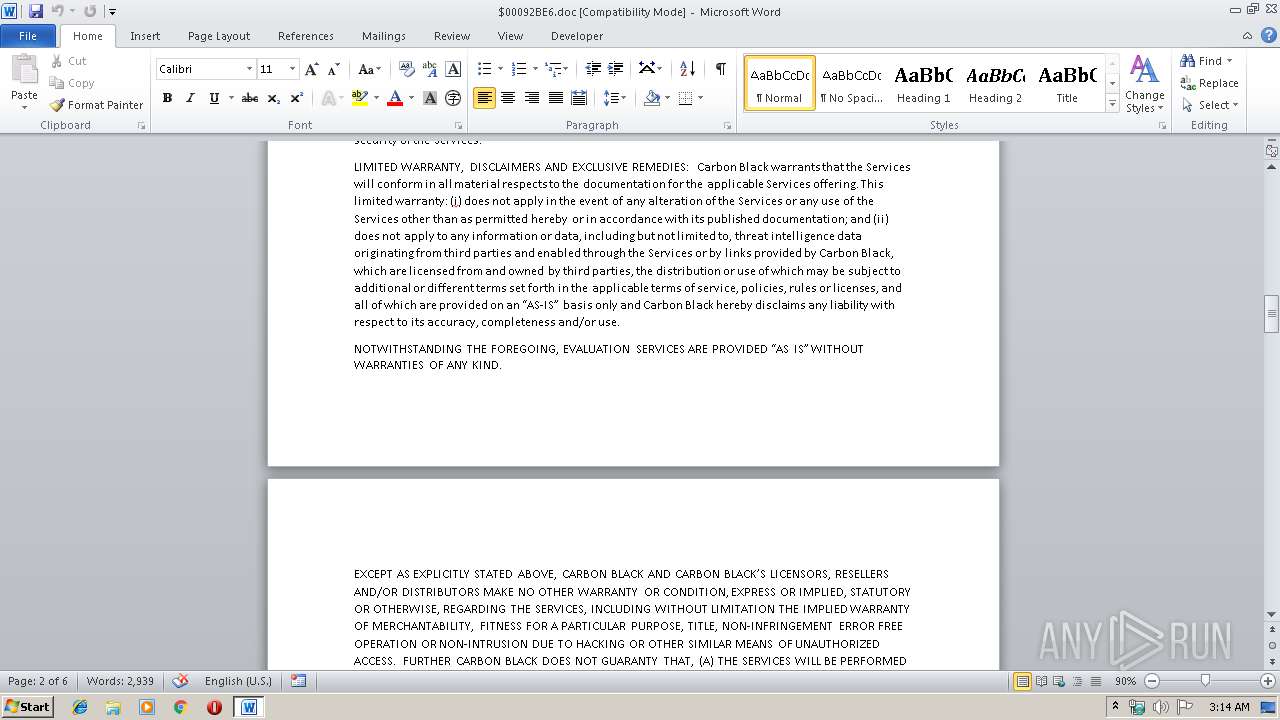
Task: Click the vertical scrollbar thumb
Action: click(1272, 314)
